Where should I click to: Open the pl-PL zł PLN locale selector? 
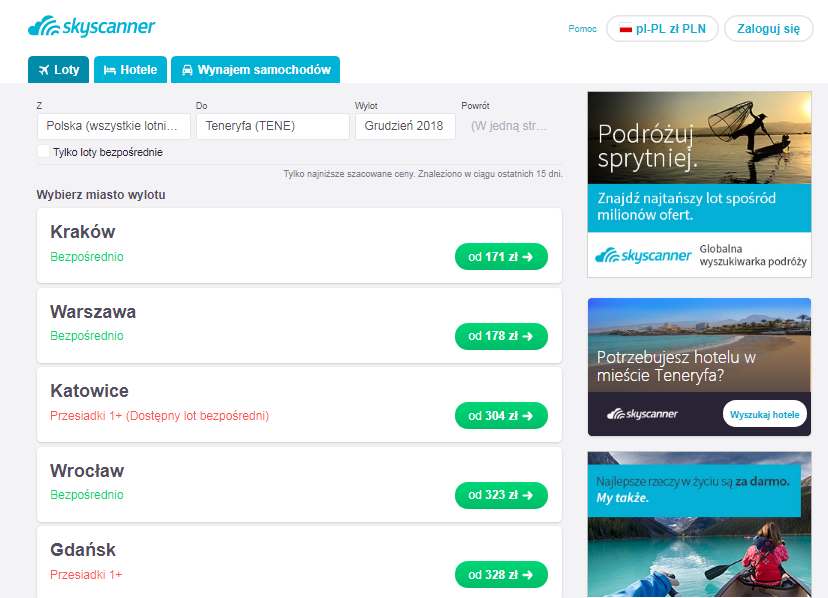click(662, 29)
